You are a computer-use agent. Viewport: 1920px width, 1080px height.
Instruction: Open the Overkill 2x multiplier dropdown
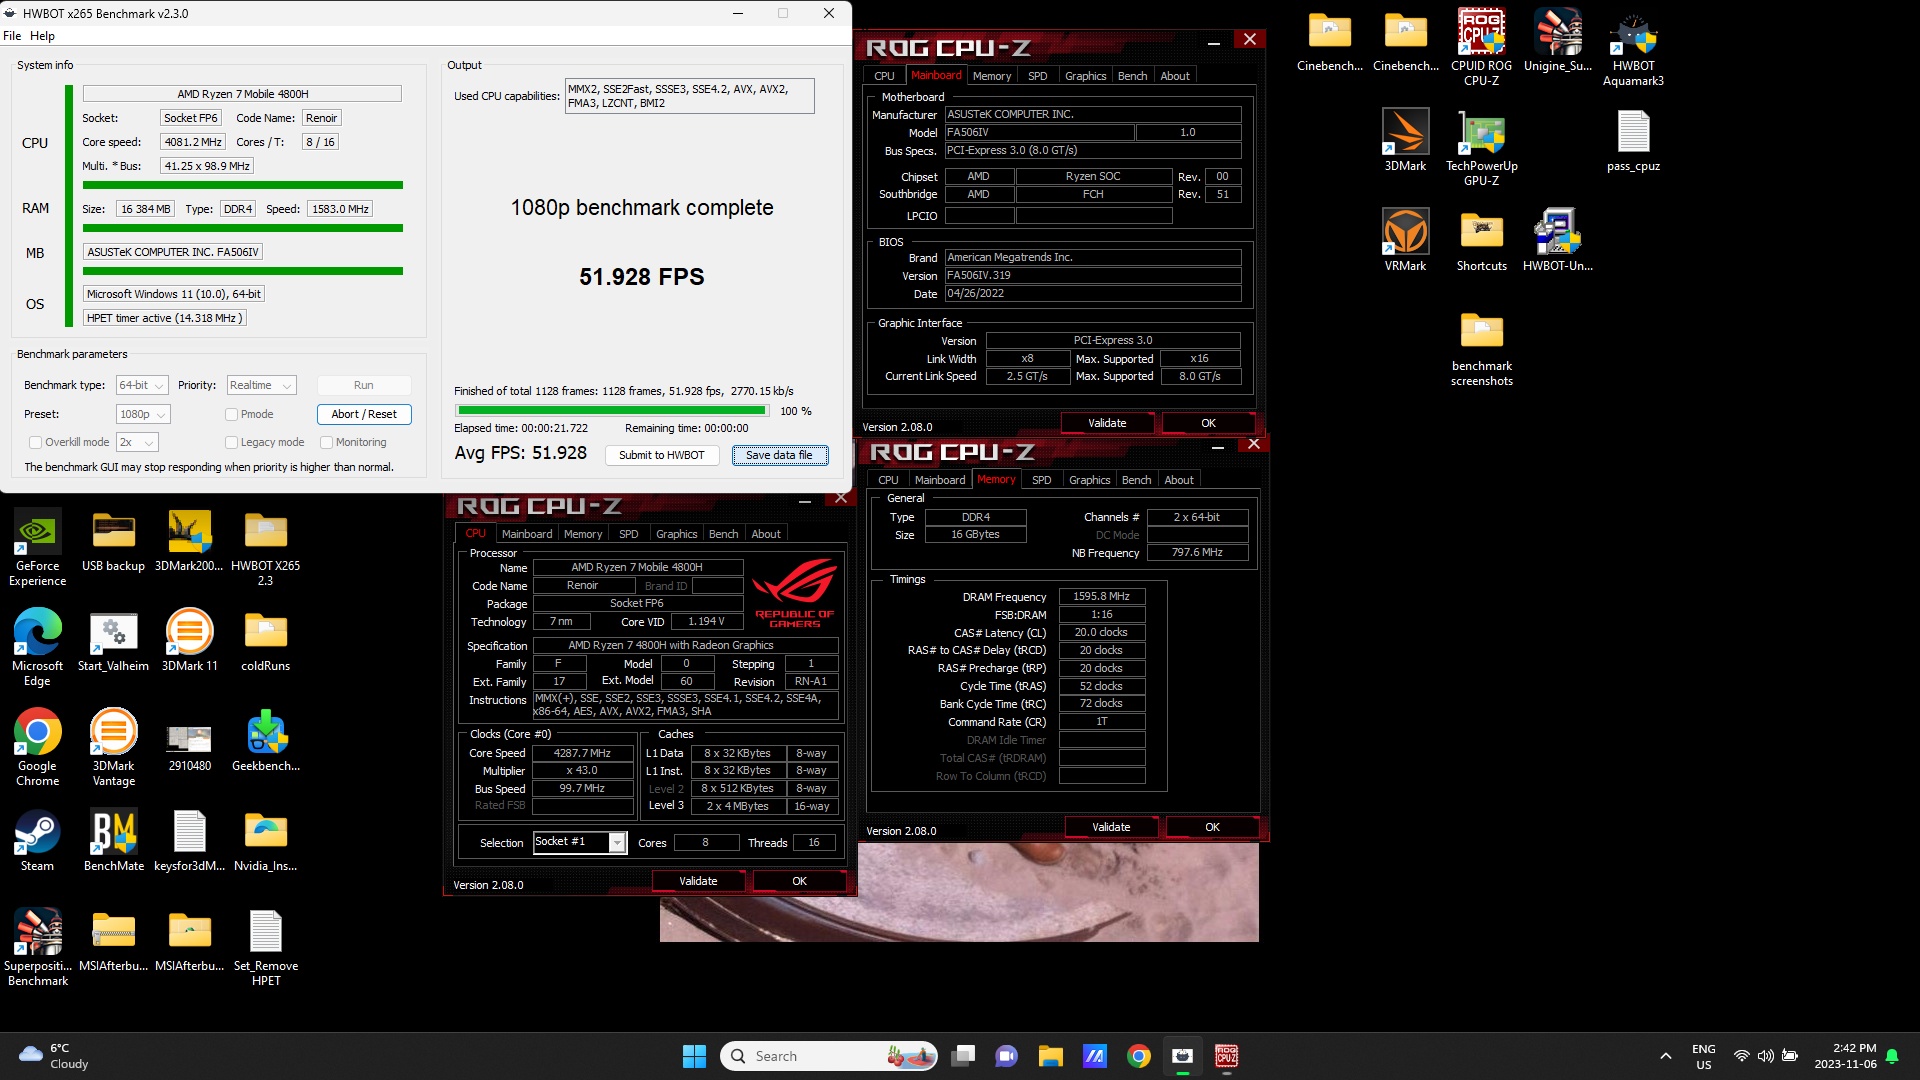137,442
